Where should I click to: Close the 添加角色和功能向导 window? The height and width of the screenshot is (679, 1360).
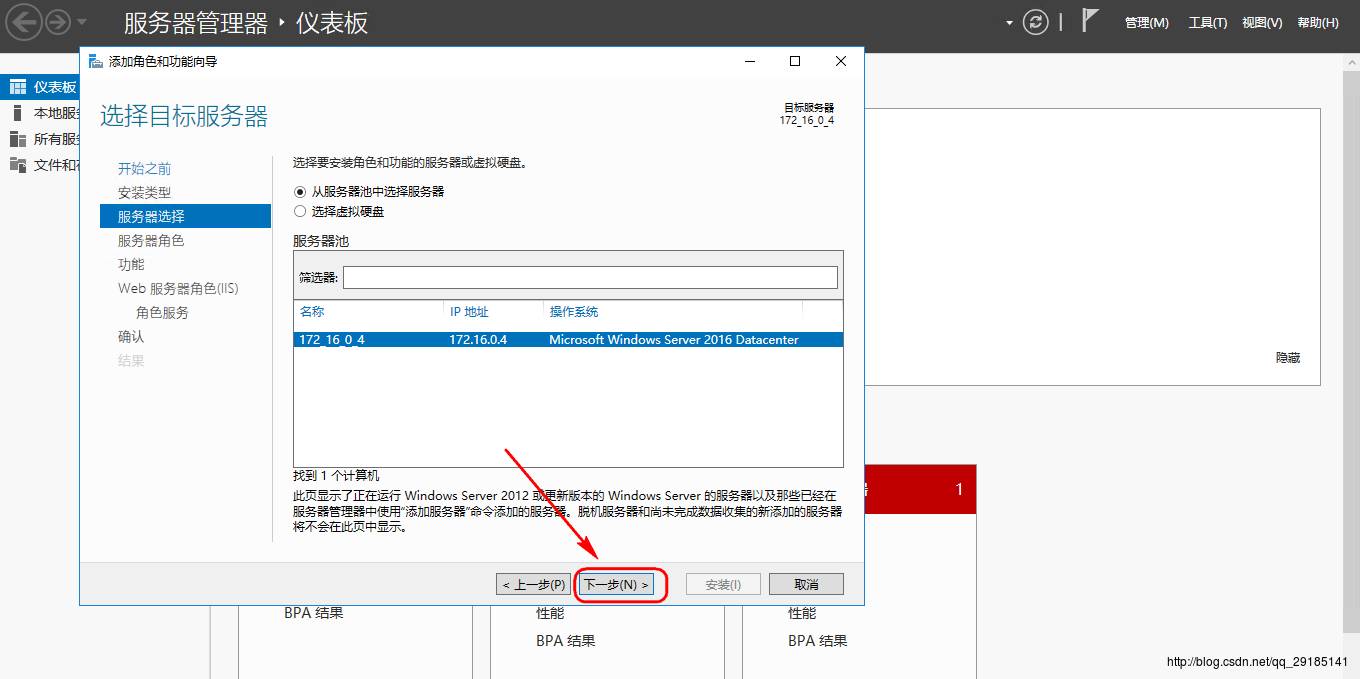pos(841,61)
